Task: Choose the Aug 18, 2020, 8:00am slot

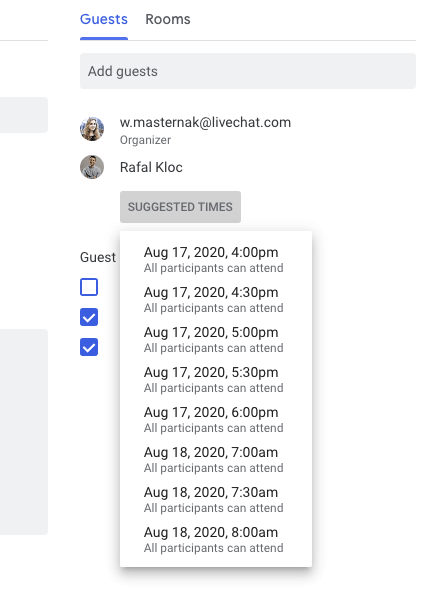Action: [x=216, y=539]
